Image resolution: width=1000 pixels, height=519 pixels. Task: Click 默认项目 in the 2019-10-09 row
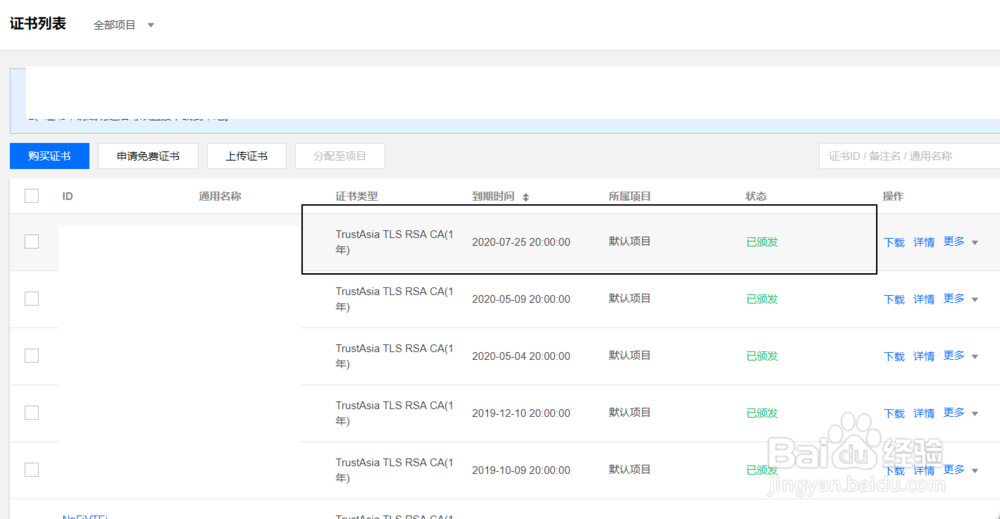point(629,470)
